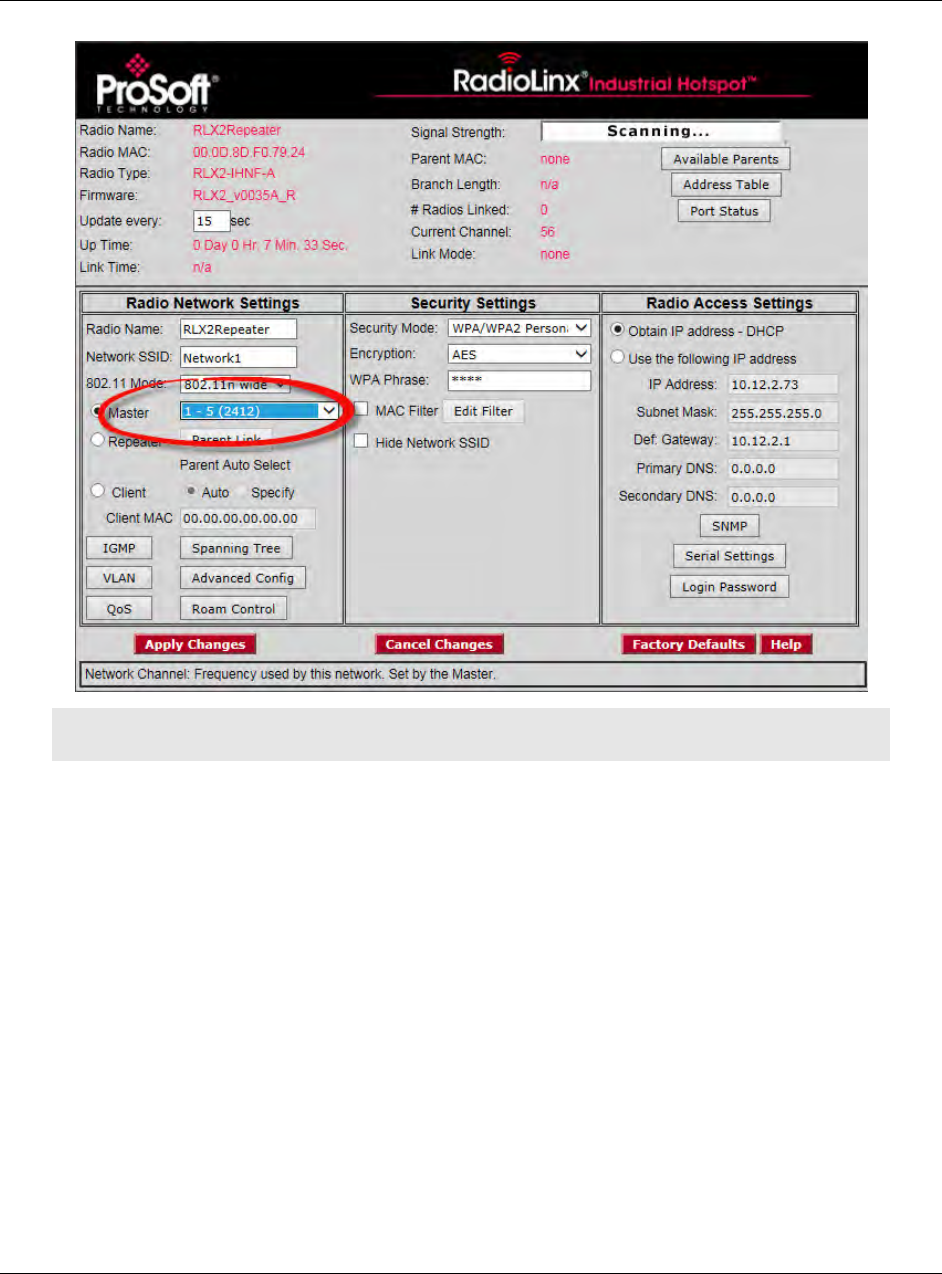942x1274 pixels.
Task: Click the firmware value RLX2_v0035A_R
Action: (x=245, y=195)
